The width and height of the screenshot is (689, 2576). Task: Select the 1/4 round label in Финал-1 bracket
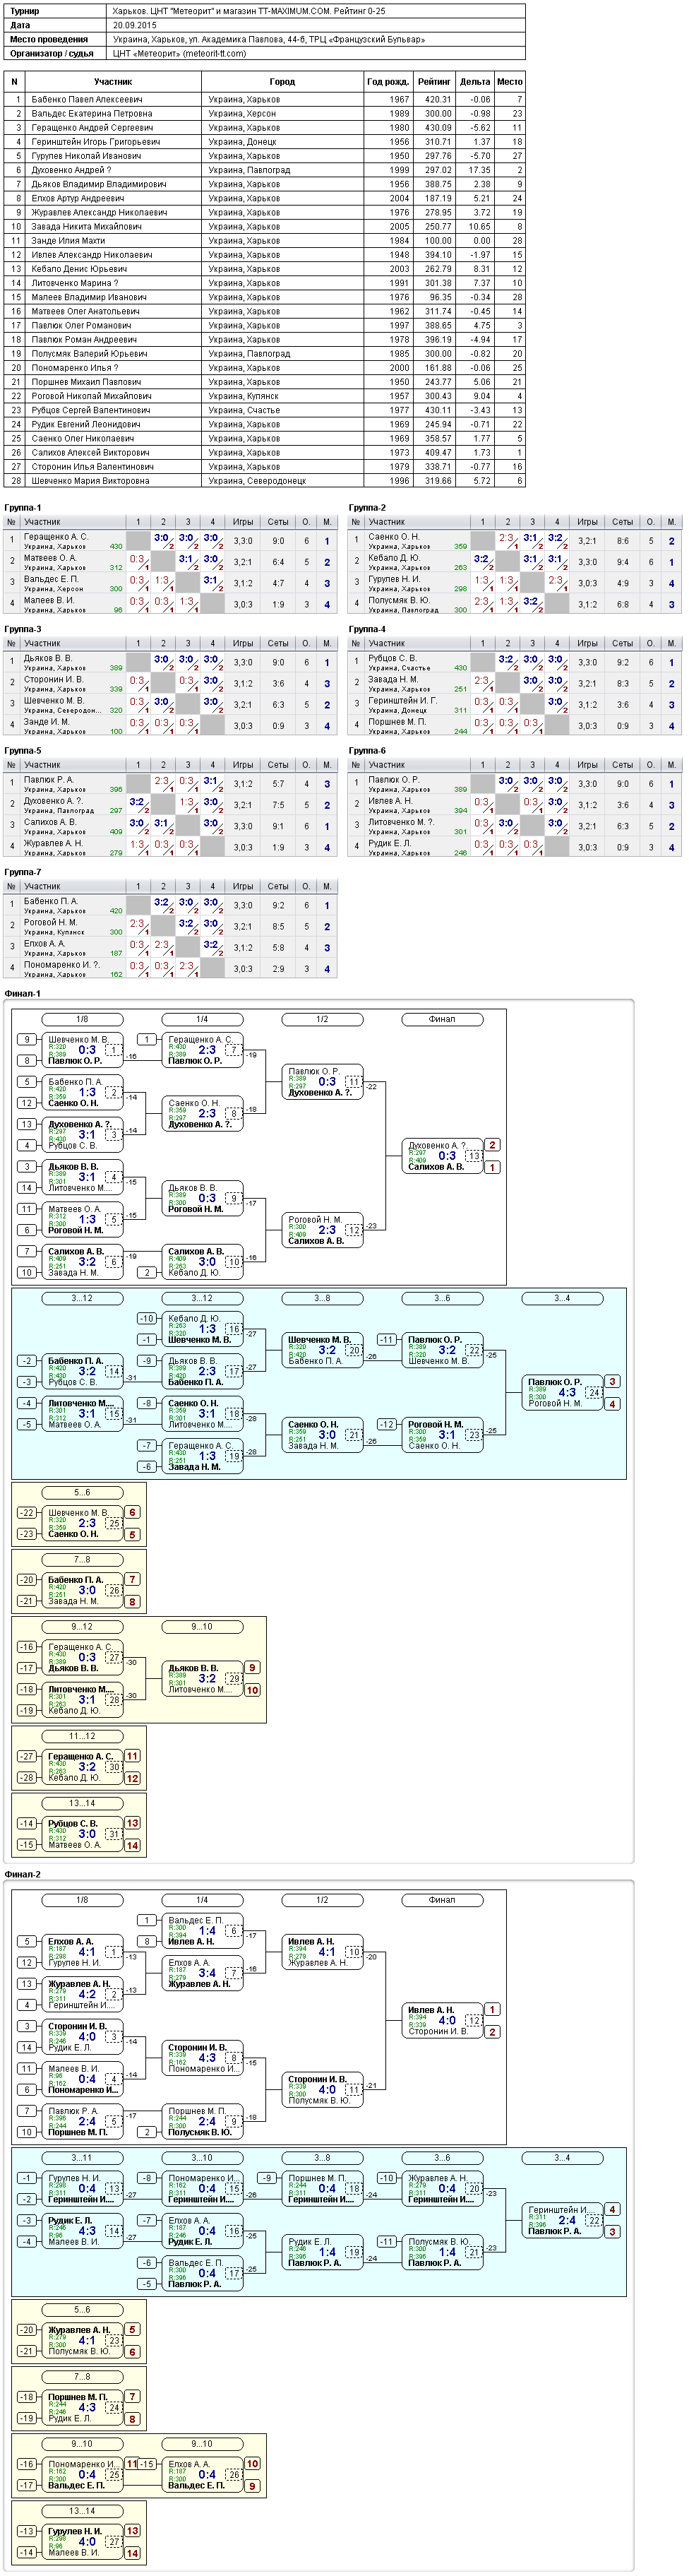tap(202, 1019)
